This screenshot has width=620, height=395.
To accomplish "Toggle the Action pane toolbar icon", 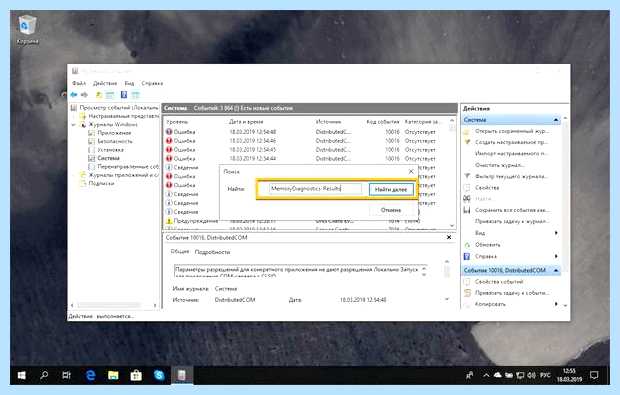I will click(x=136, y=95).
